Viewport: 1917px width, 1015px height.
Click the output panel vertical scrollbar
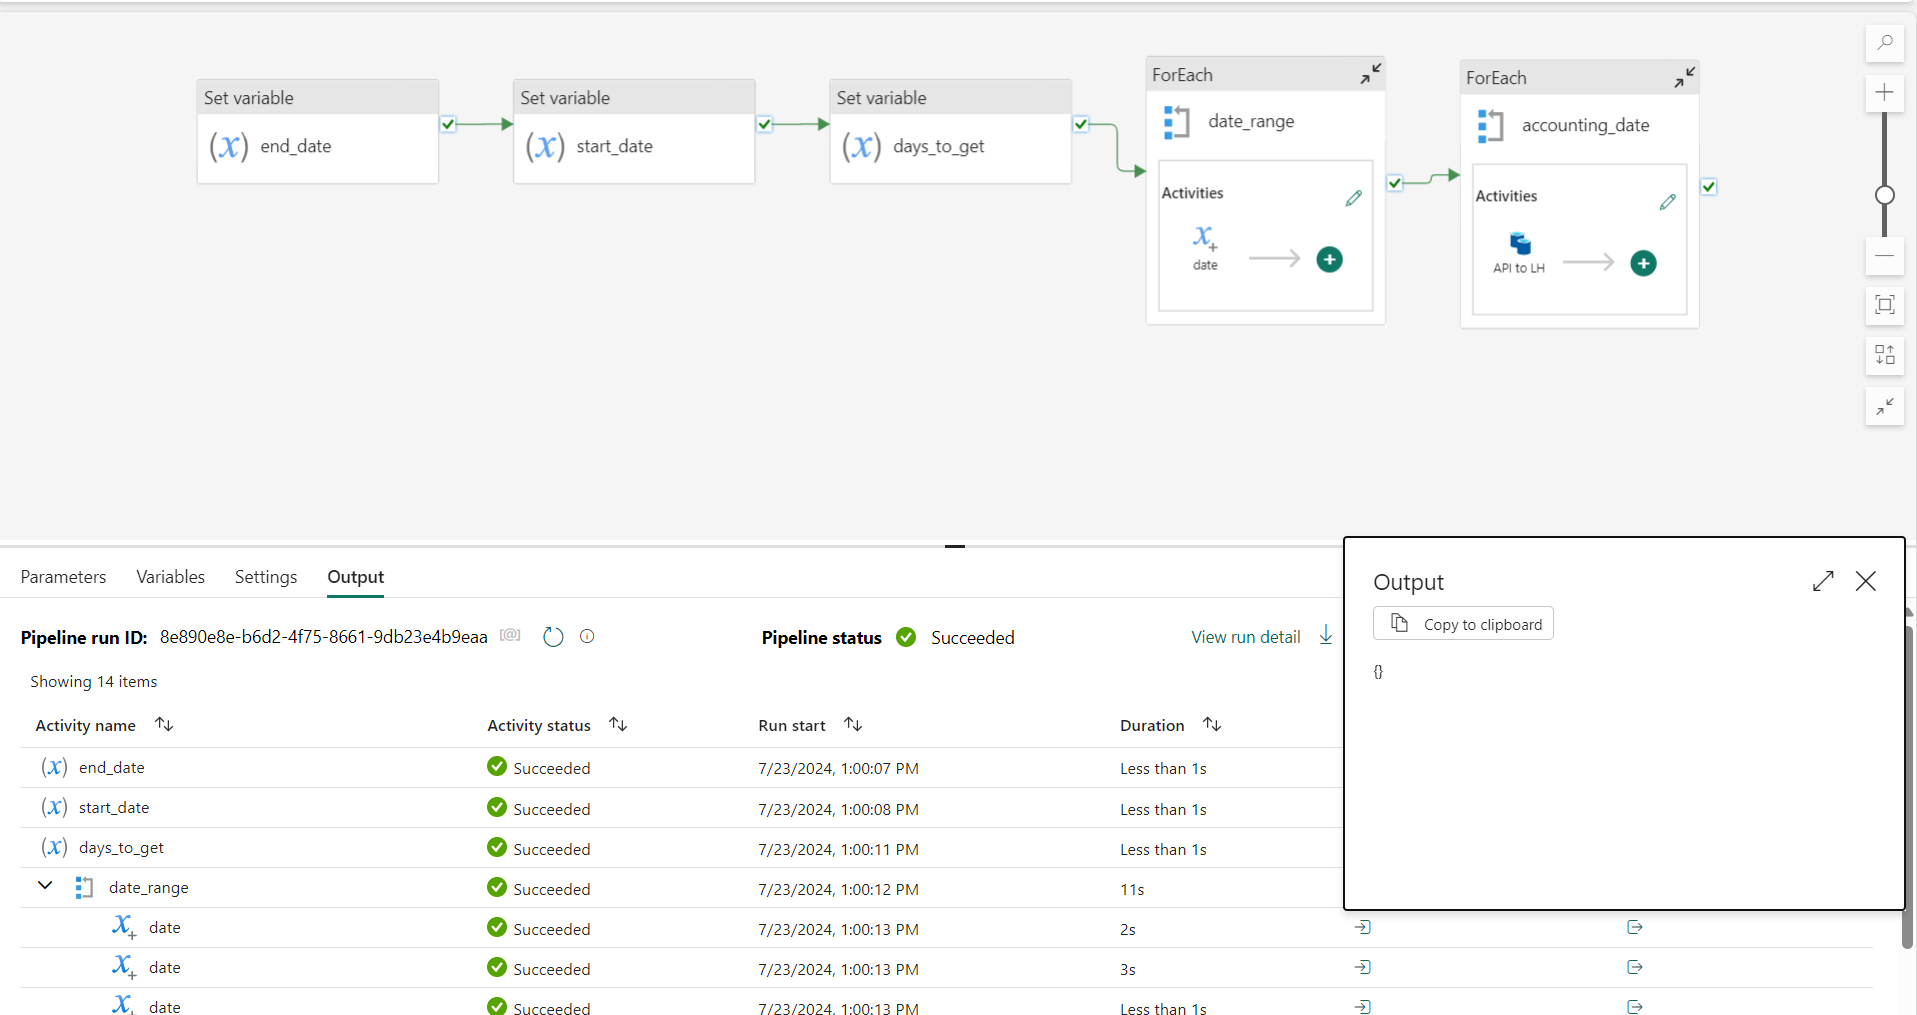click(1908, 785)
